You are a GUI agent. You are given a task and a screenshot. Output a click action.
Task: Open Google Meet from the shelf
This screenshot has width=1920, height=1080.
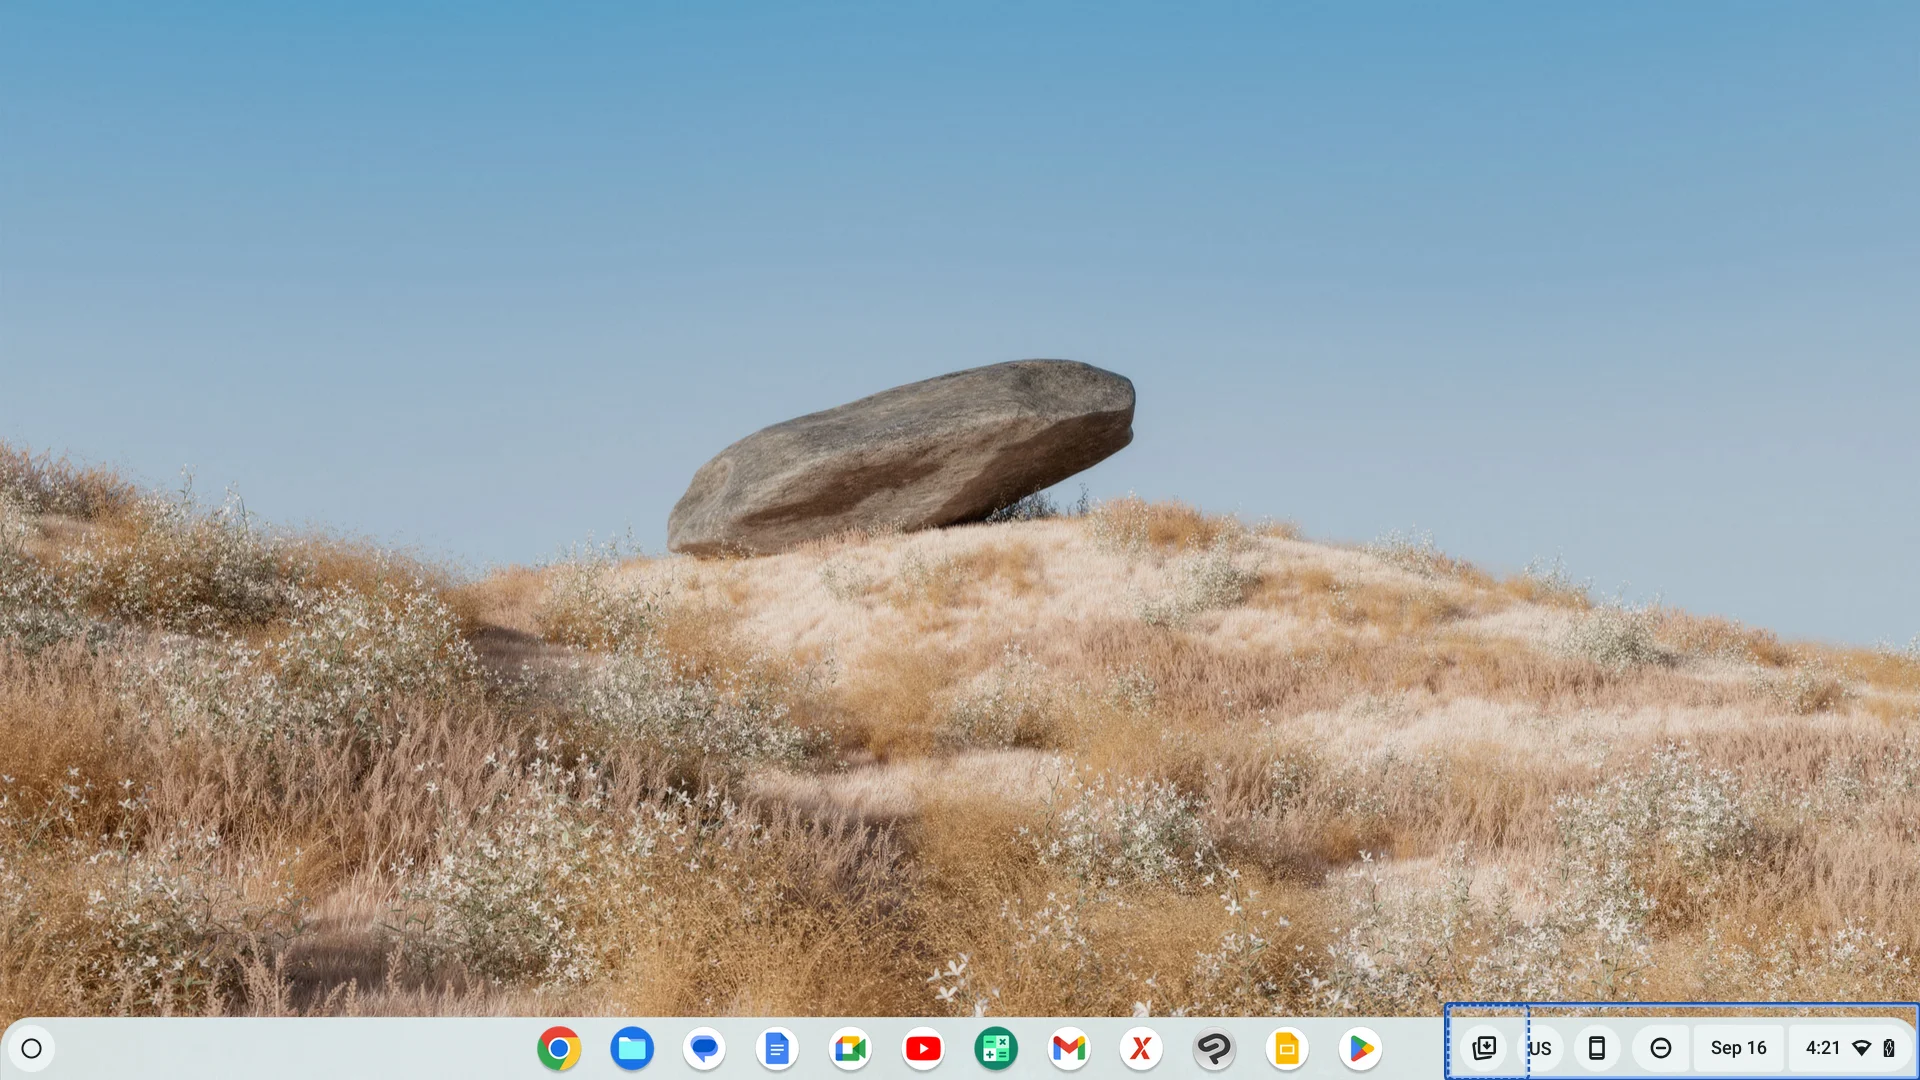[850, 1048]
